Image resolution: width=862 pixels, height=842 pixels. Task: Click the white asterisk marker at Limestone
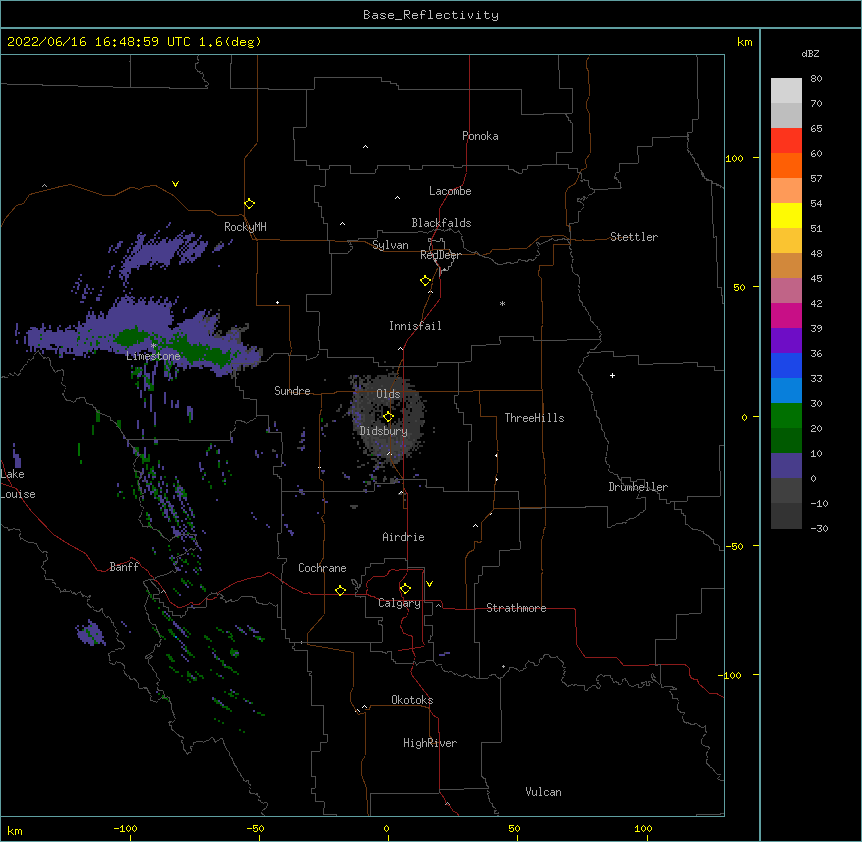point(153,346)
